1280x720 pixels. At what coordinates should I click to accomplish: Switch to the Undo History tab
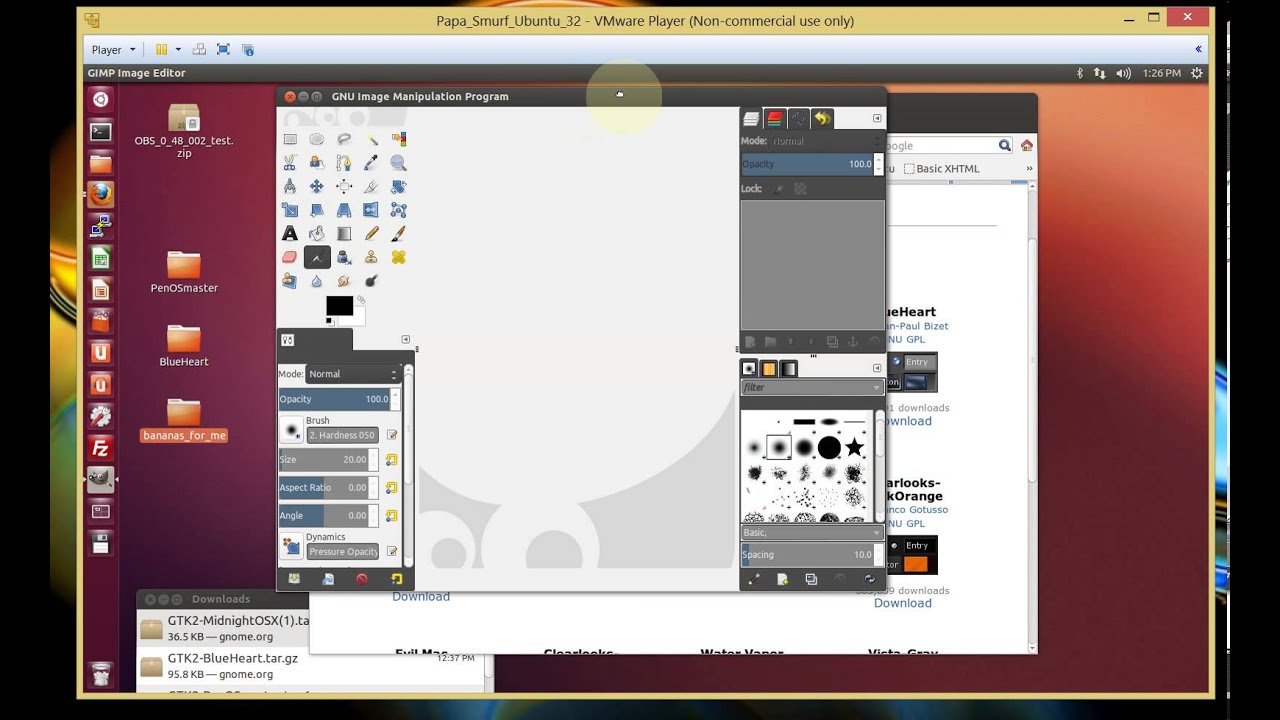(822, 119)
